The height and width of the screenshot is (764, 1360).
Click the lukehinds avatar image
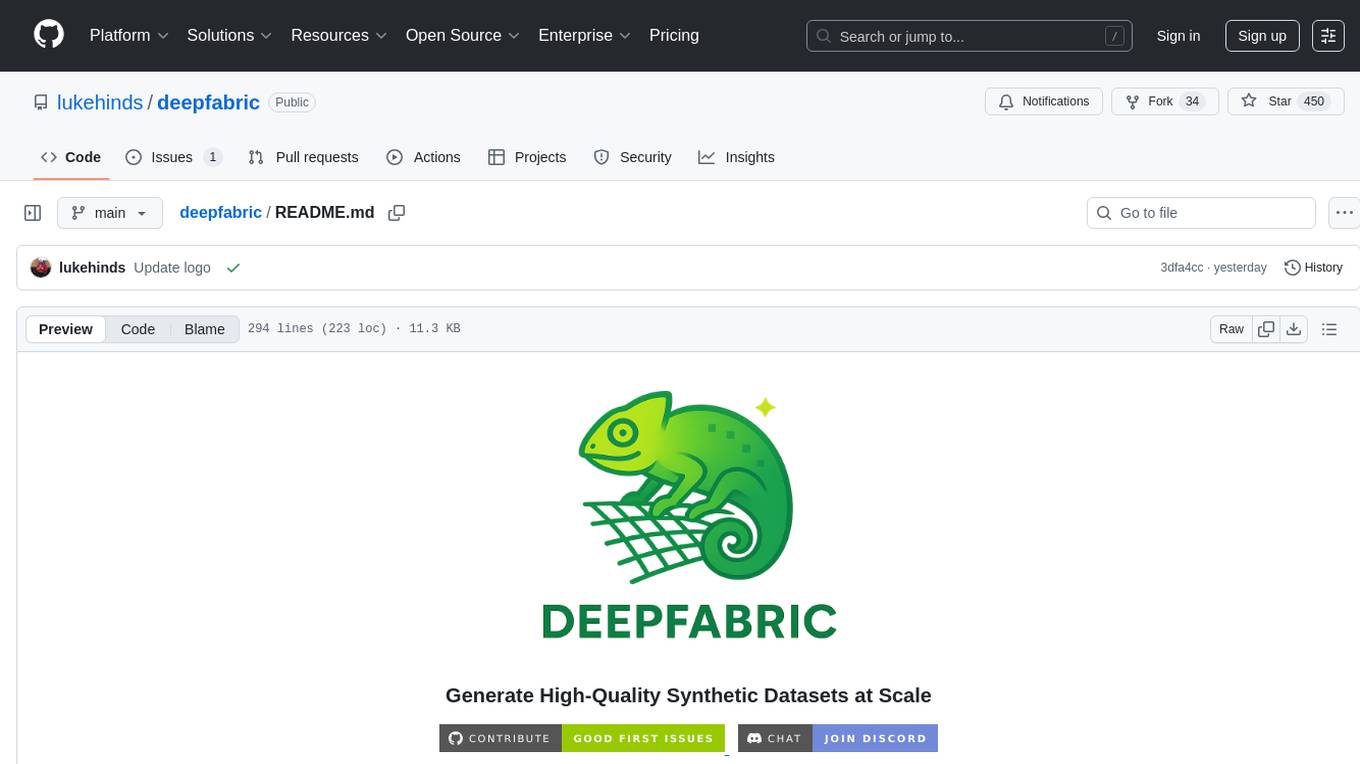pos(41,268)
